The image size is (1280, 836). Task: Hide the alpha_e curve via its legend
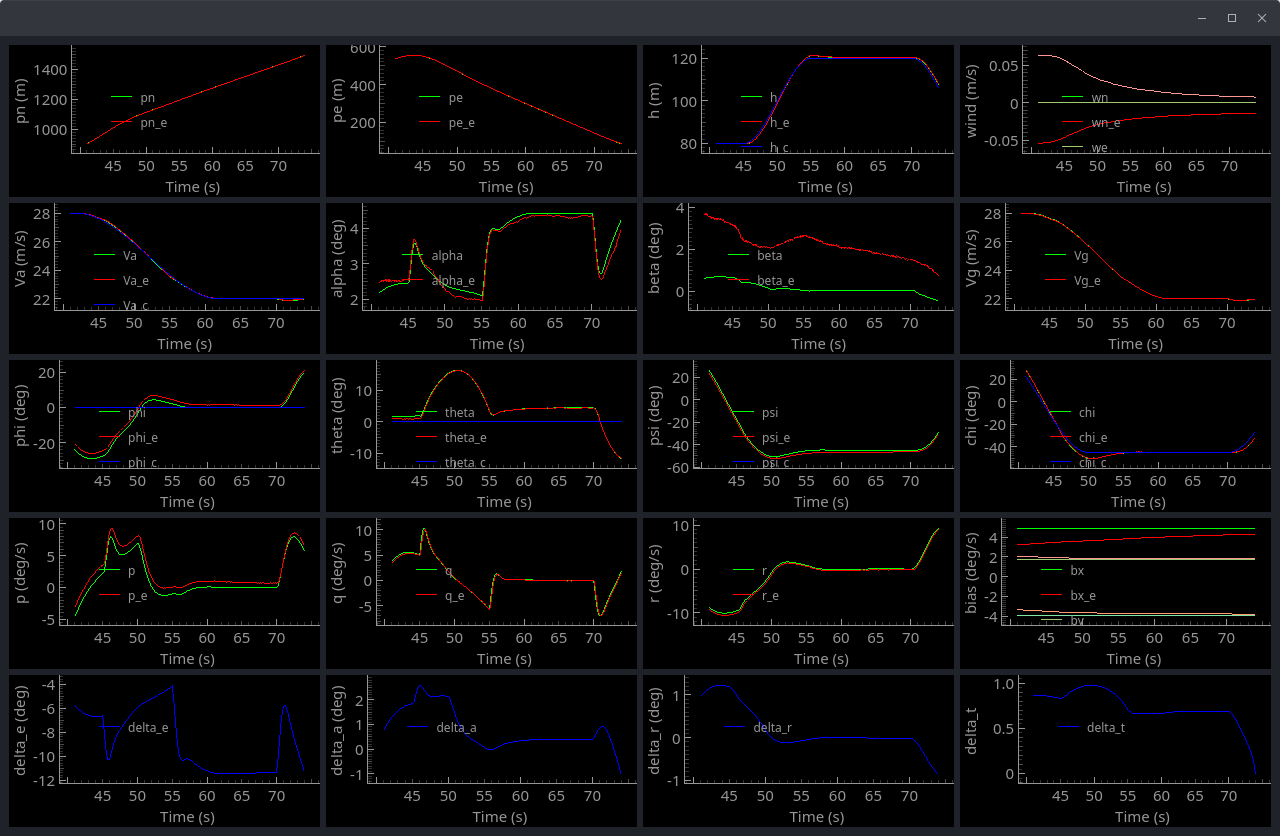coord(453,281)
